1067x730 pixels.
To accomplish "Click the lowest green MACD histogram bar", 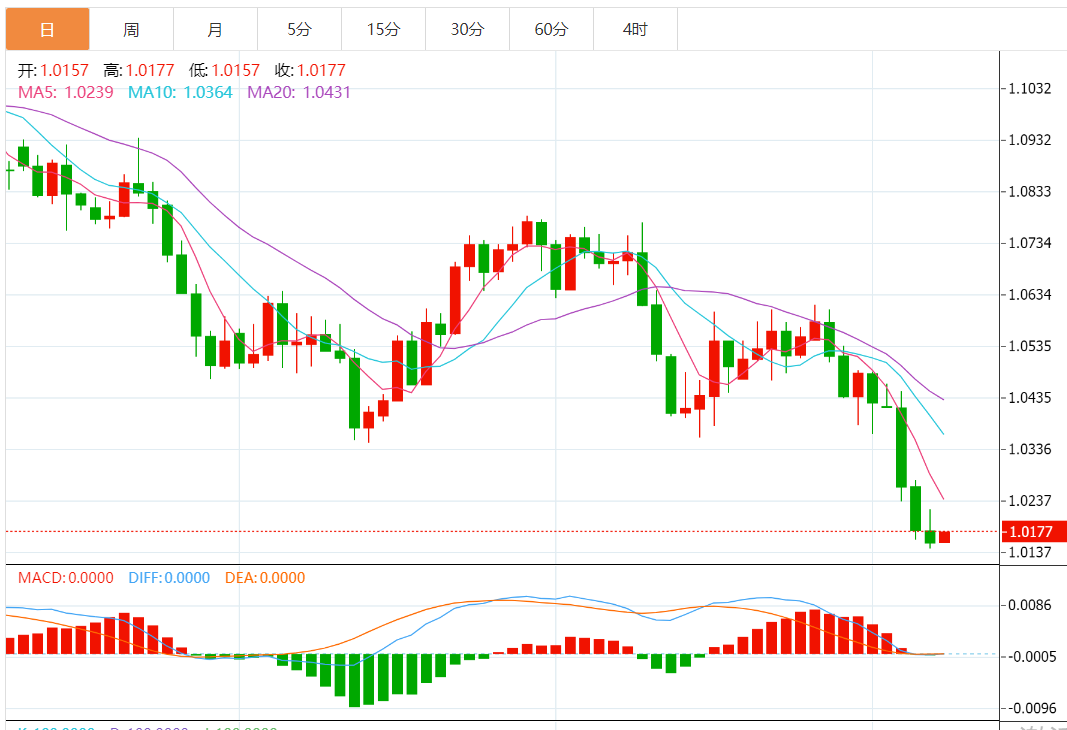I will [x=355, y=680].
